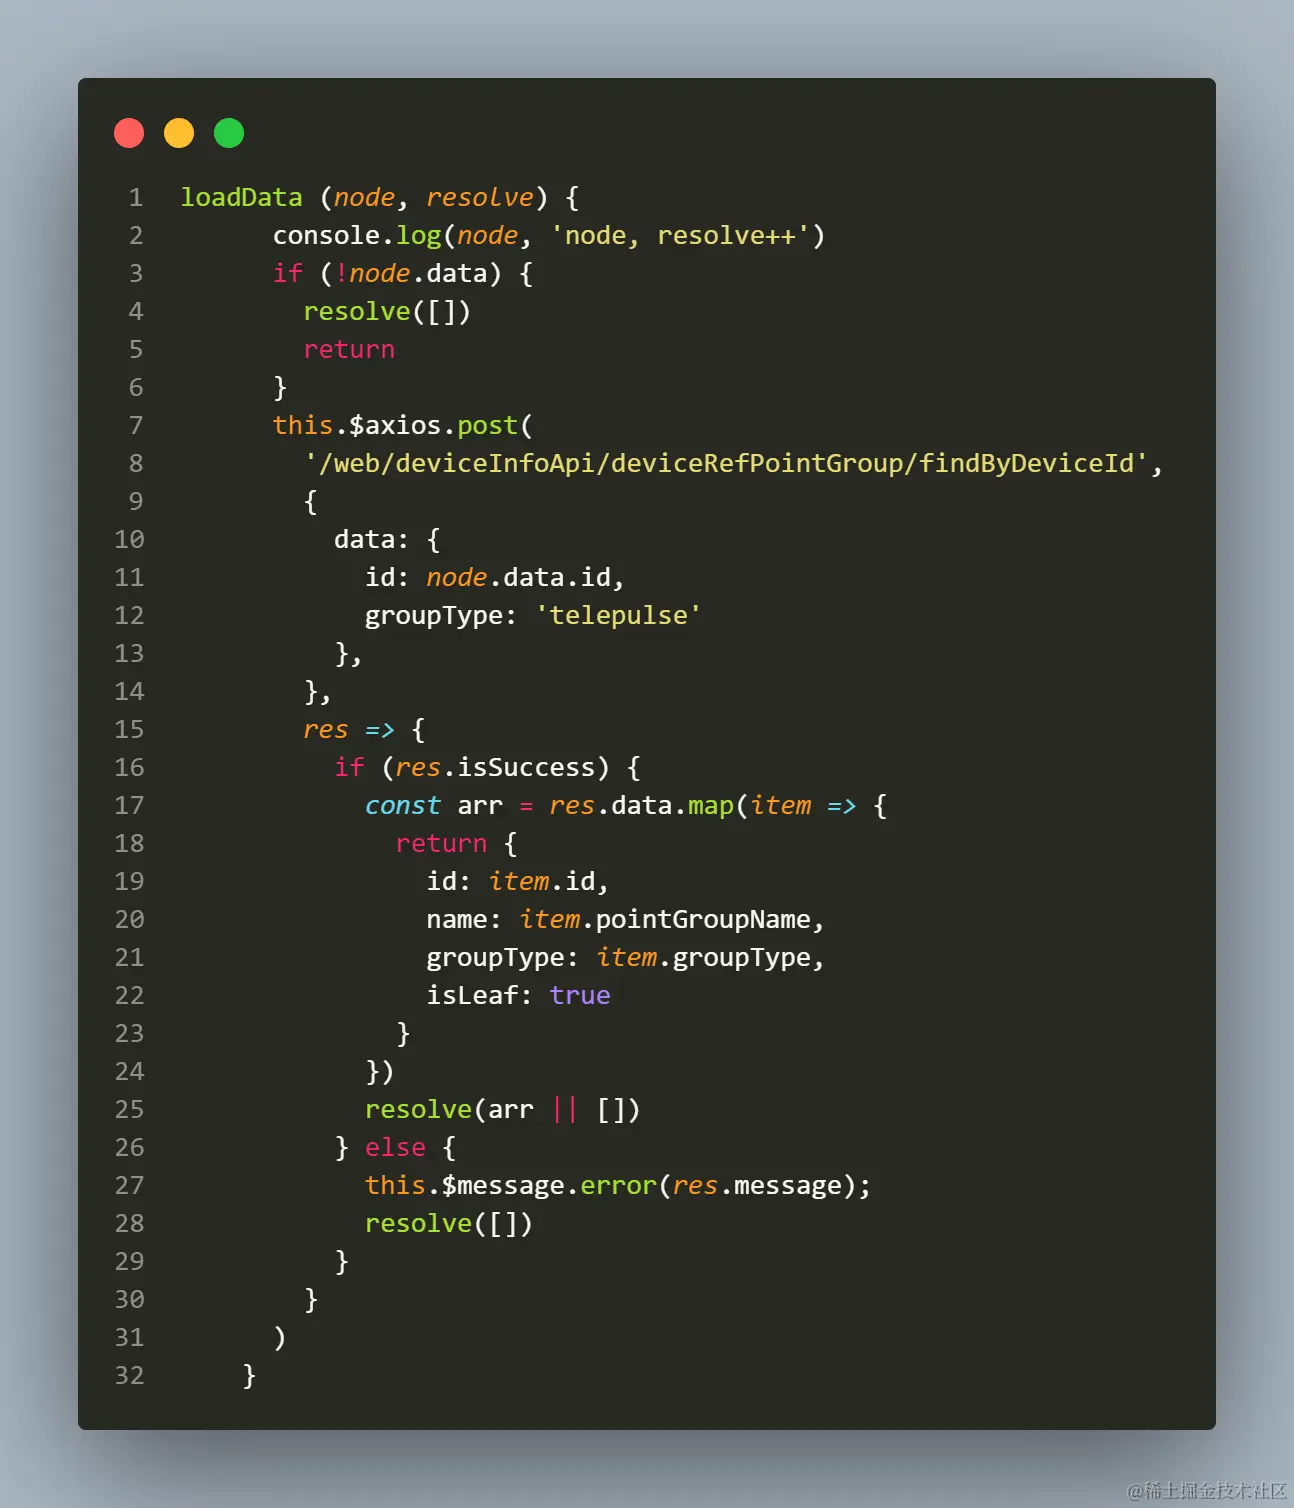Screen dimensions: 1294x1508
Task: Click the red window control dot
Action: click(x=129, y=132)
